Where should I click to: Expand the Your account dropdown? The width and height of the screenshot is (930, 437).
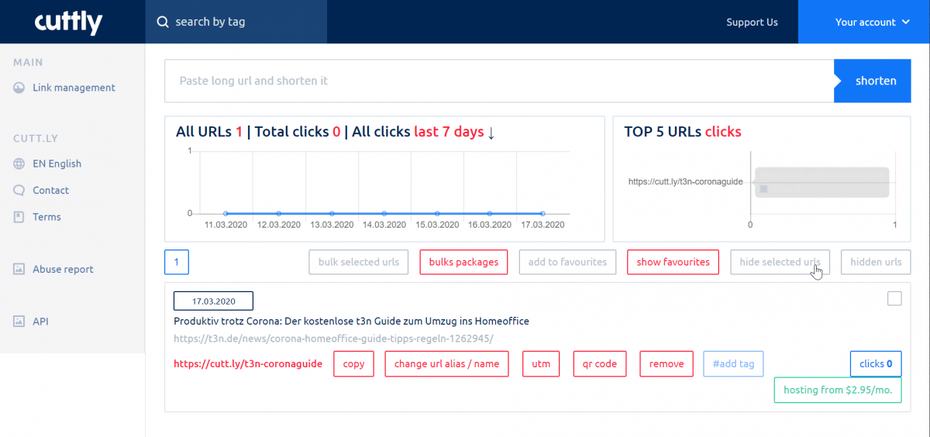pyautogui.click(x=864, y=22)
